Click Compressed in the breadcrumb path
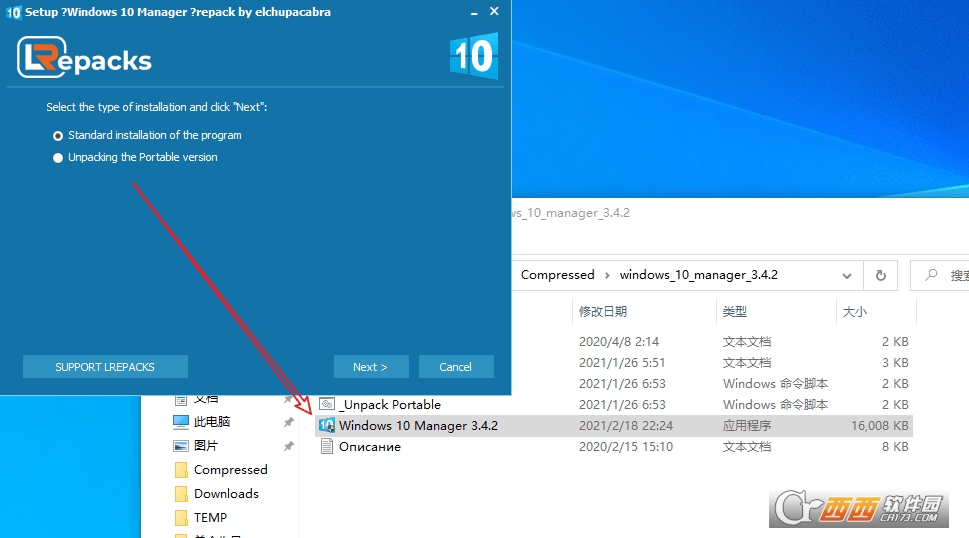This screenshot has height=538, width=969. point(557,275)
